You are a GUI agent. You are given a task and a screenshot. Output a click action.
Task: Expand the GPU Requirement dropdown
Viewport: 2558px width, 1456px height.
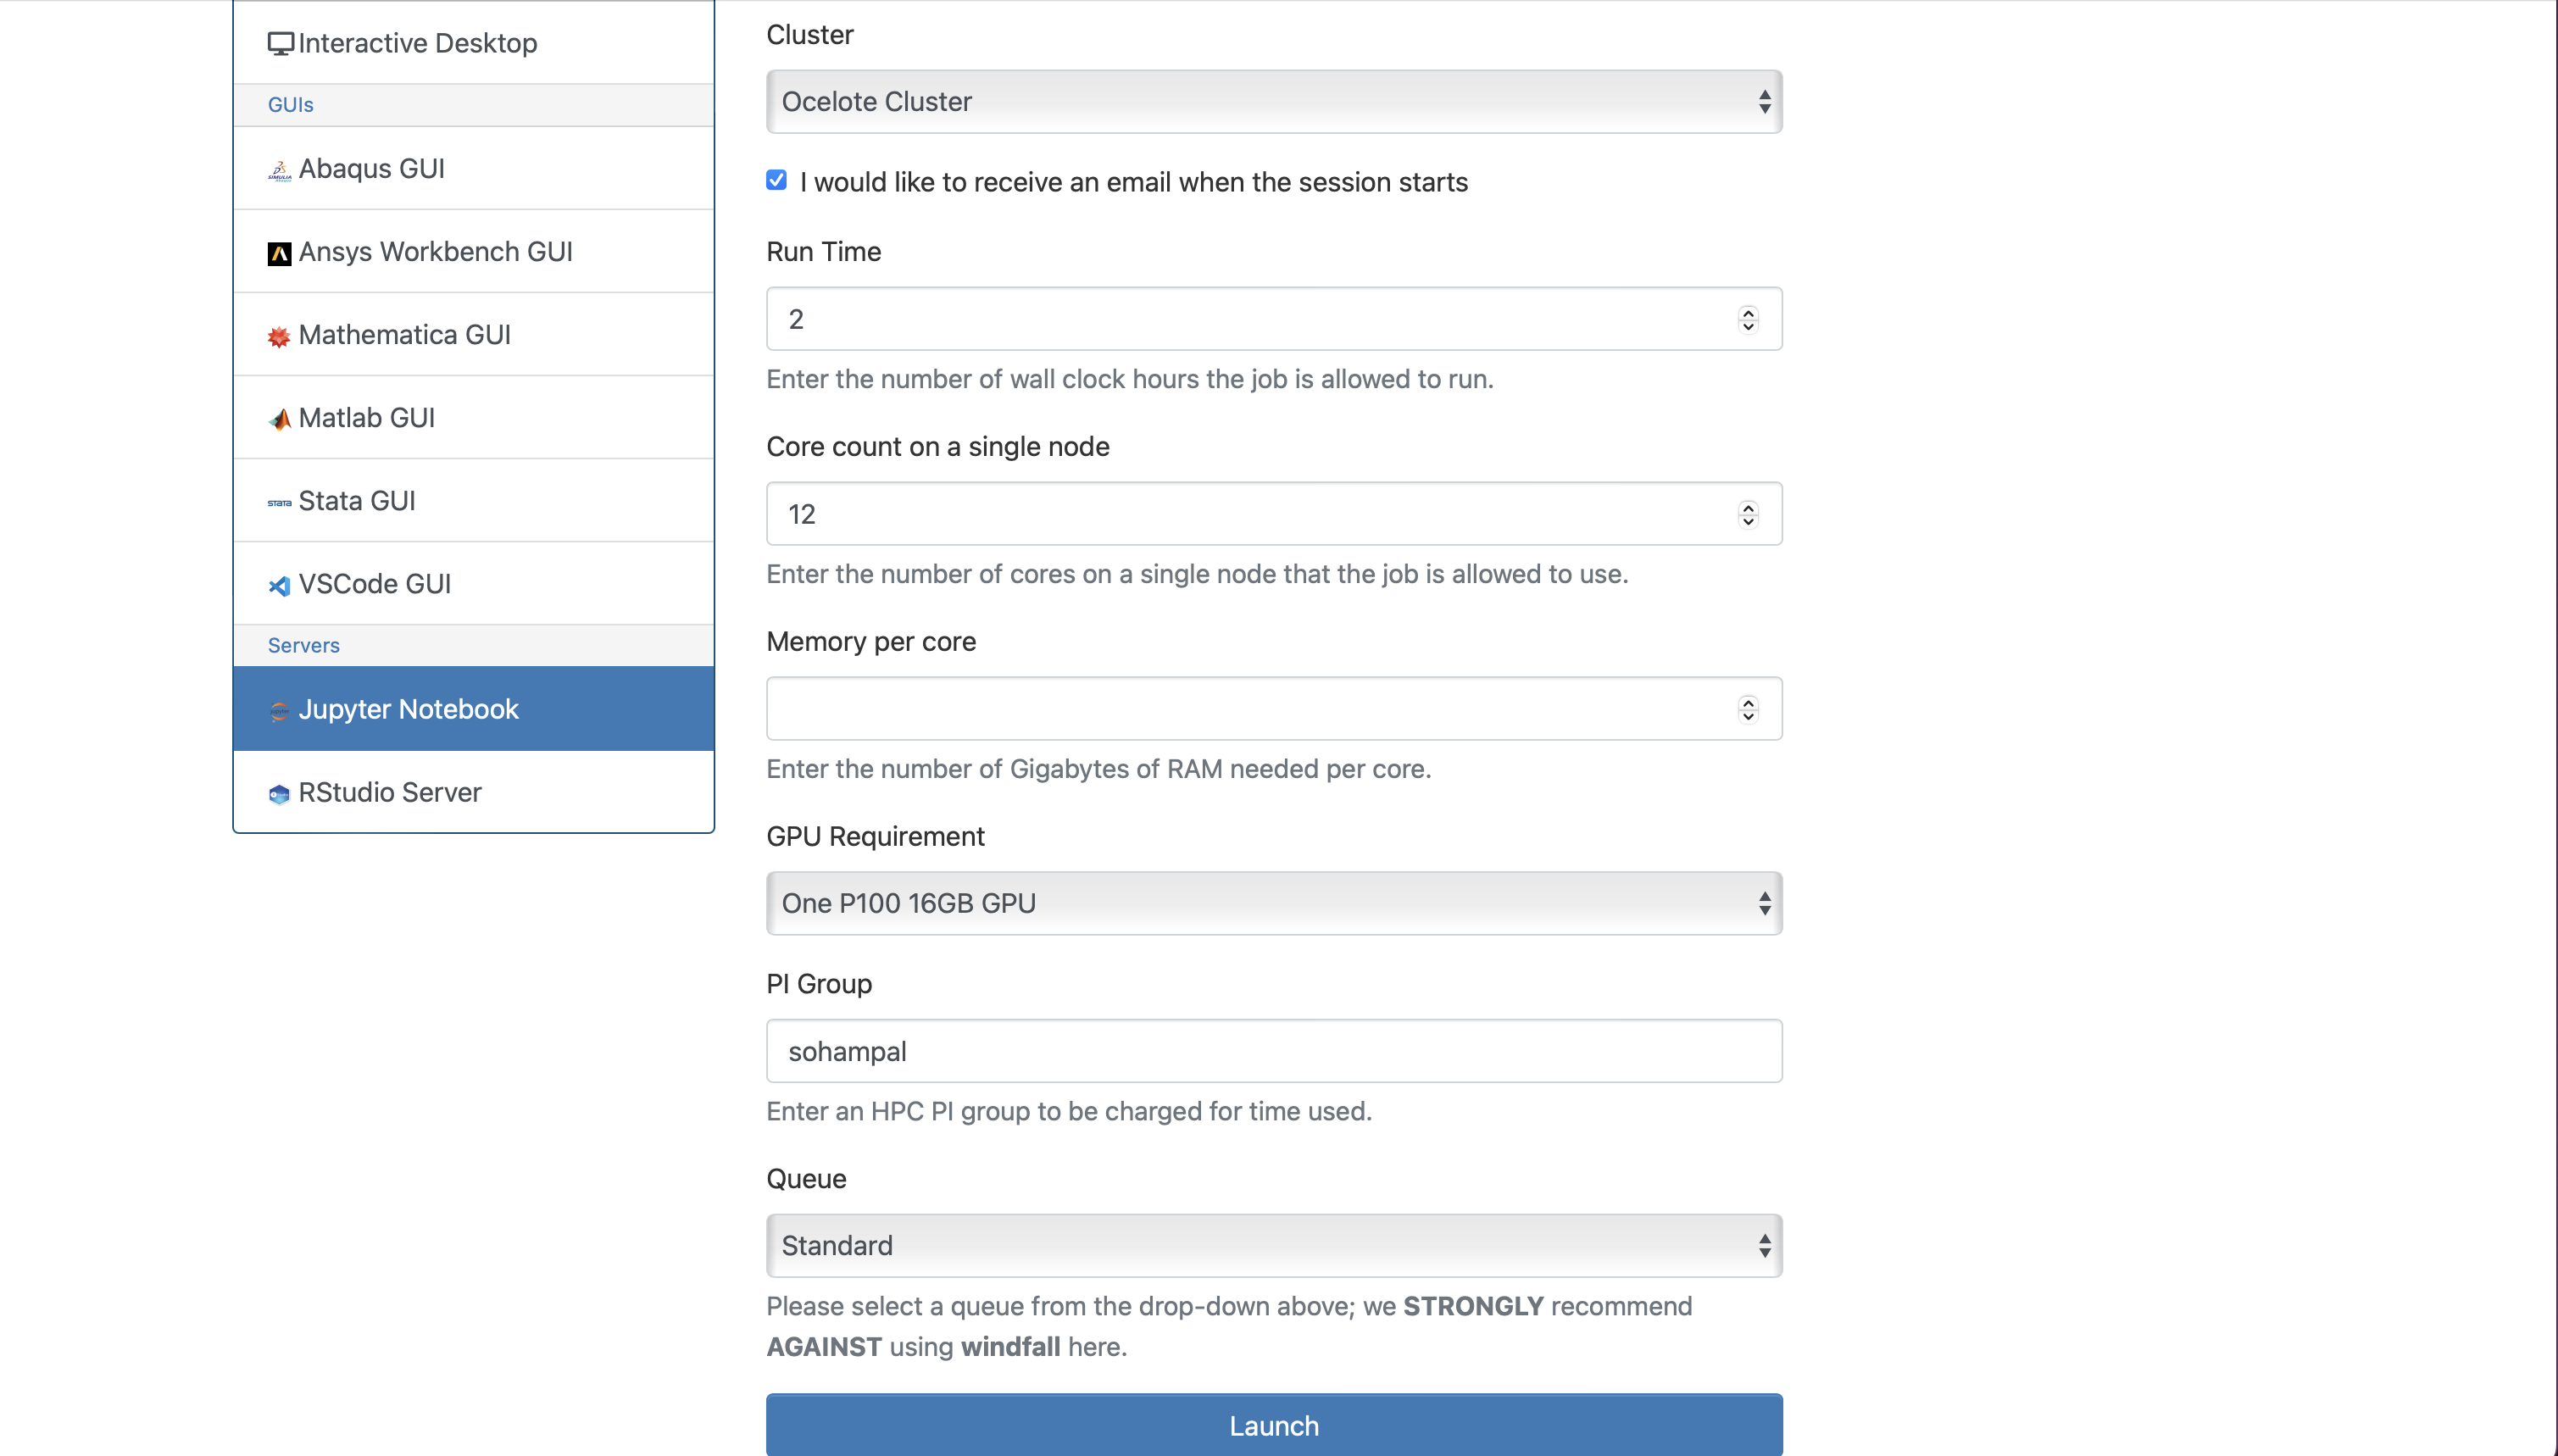pos(1273,903)
